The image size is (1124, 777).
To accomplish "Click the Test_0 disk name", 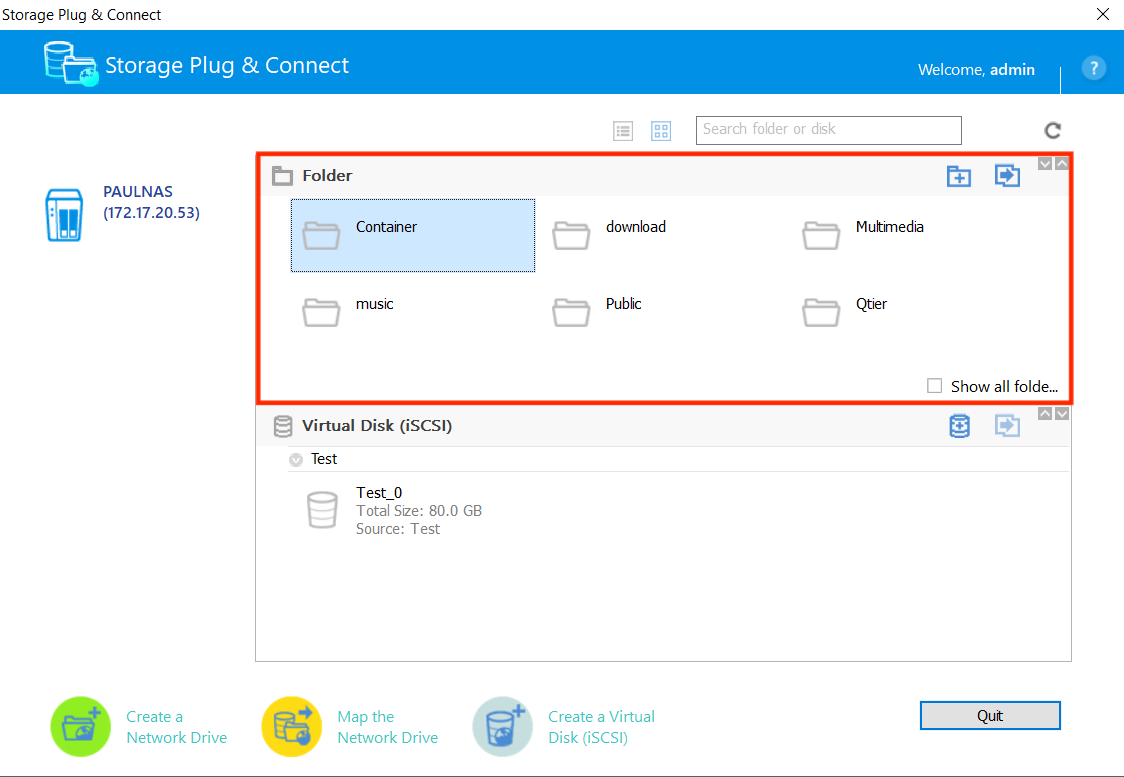I will 378,492.
